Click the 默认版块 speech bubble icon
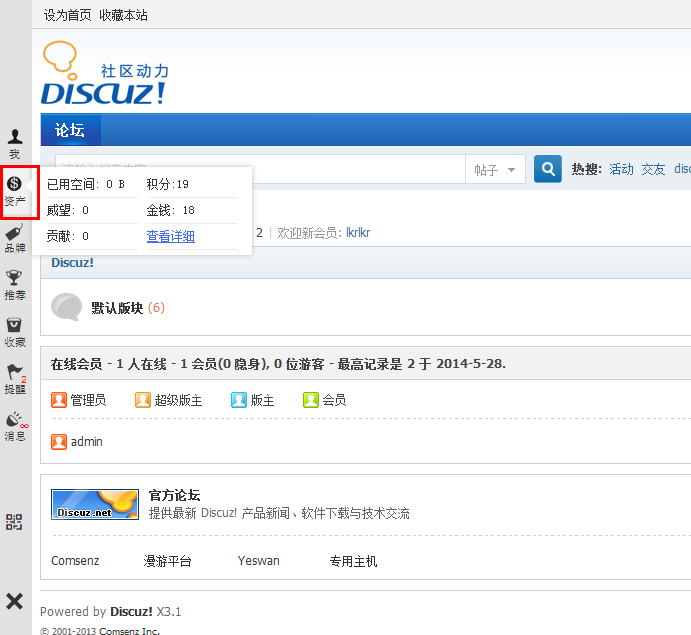691x635 pixels. [67, 307]
